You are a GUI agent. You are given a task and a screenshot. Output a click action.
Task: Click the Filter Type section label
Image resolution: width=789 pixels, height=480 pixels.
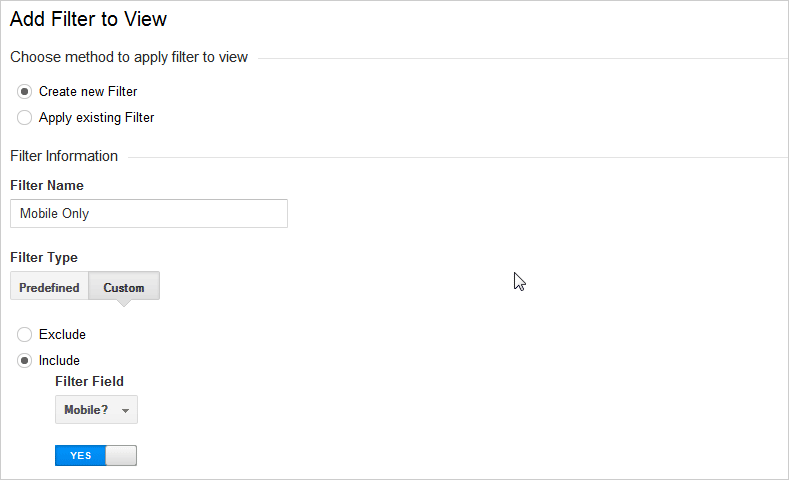click(44, 258)
